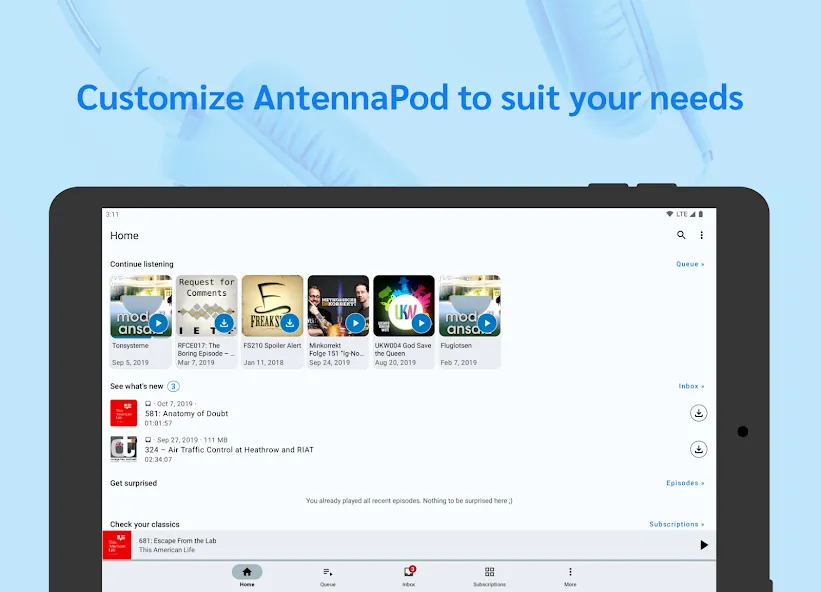Open the Inbox tab
The width and height of the screenshot is (821, 592).
(x=409, y=576)
